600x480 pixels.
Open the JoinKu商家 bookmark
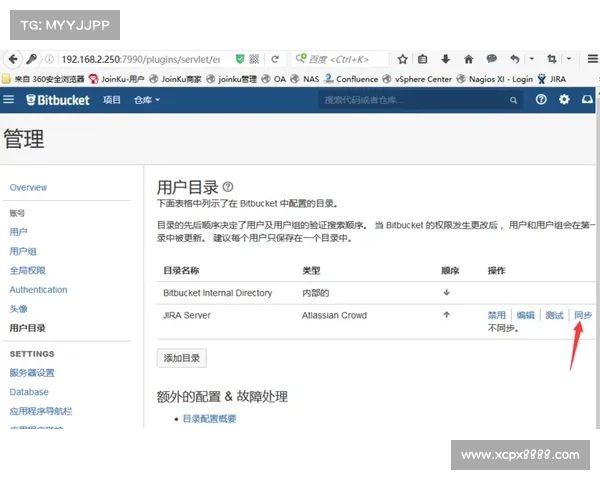tap(176, 79)
